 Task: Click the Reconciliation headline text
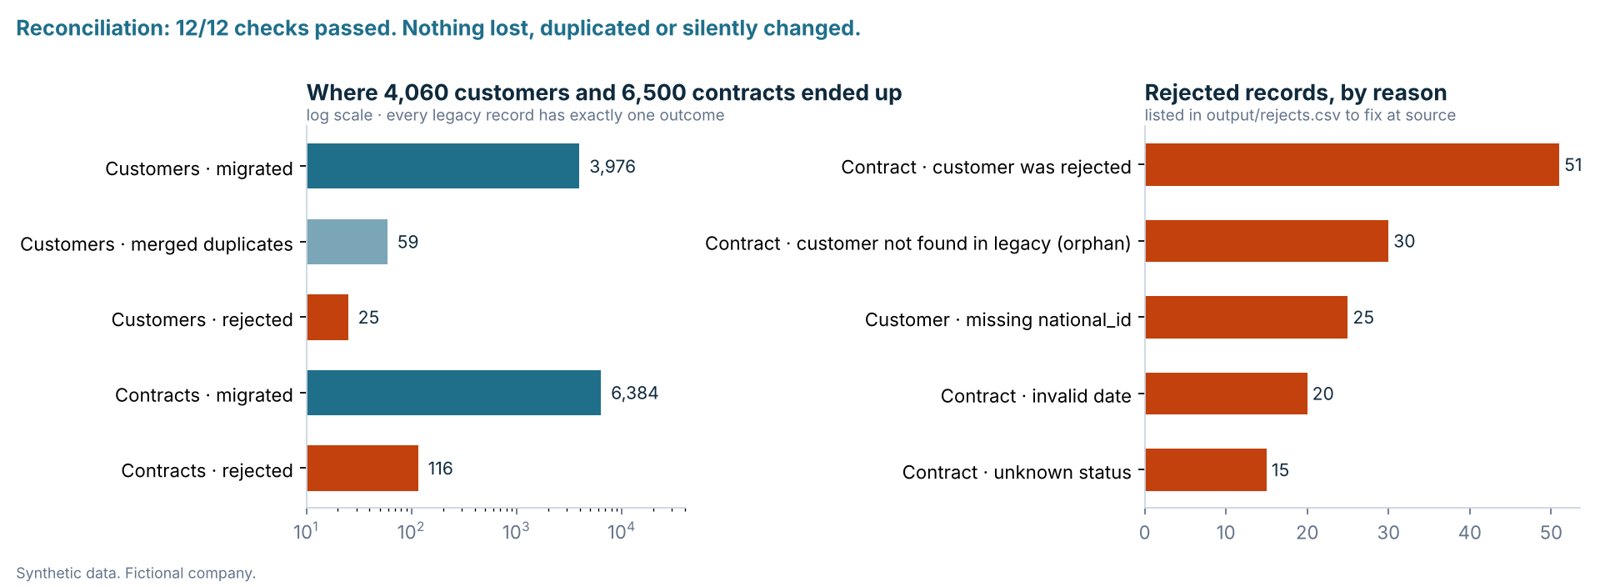[438, 28]
